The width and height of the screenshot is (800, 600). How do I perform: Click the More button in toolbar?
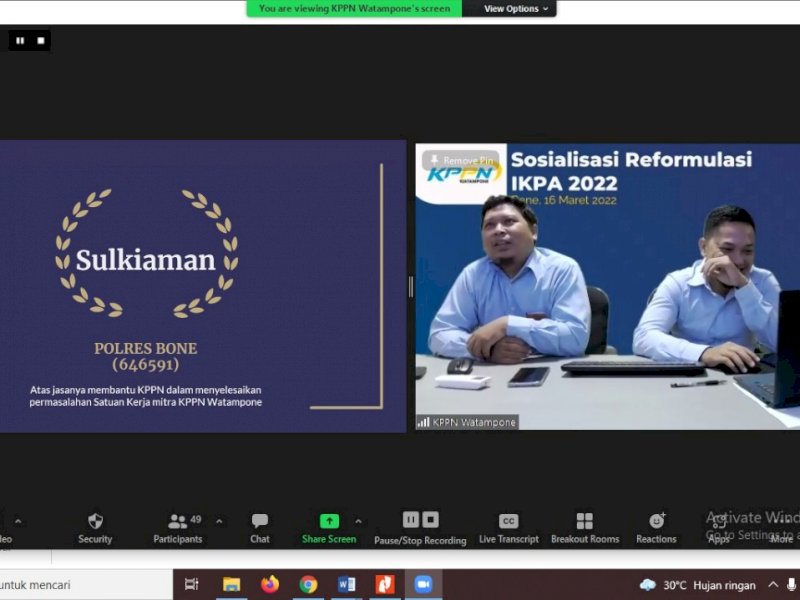781,528
